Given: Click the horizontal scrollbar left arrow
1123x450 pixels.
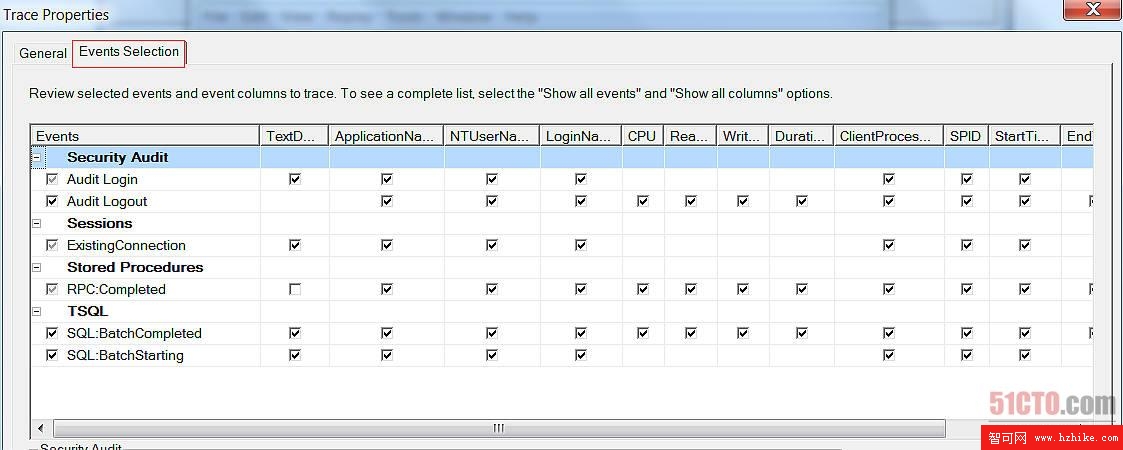Looking at the screenshot, I should coord(41,429).
